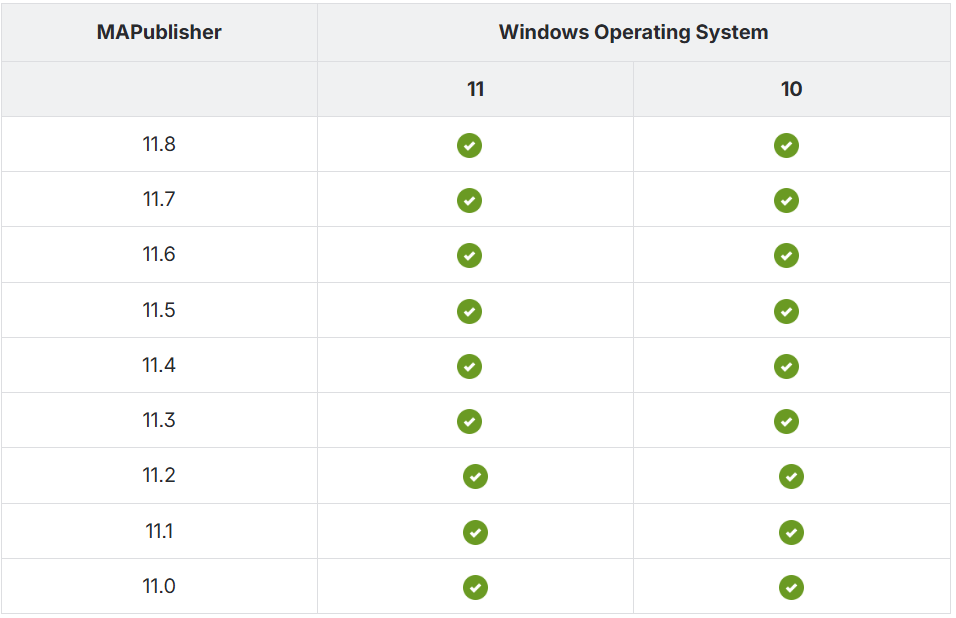Select the MAPublisher version 11.8 cell
The image size is (956, 618).
pyautogui.click(x=159, y=144)
